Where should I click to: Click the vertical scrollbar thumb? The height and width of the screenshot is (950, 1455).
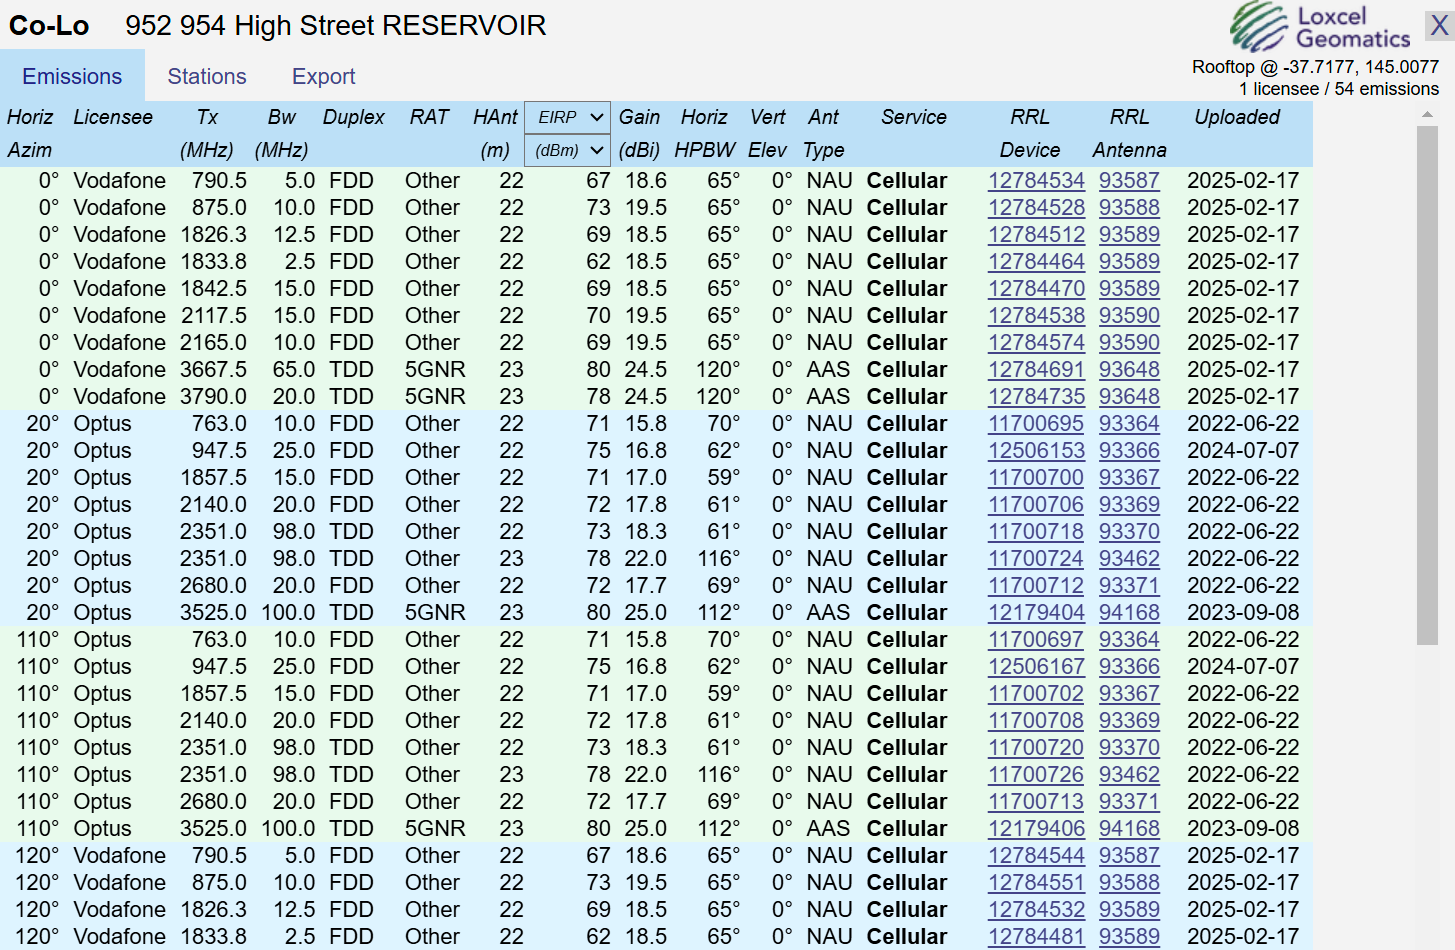click(1427, 385)
